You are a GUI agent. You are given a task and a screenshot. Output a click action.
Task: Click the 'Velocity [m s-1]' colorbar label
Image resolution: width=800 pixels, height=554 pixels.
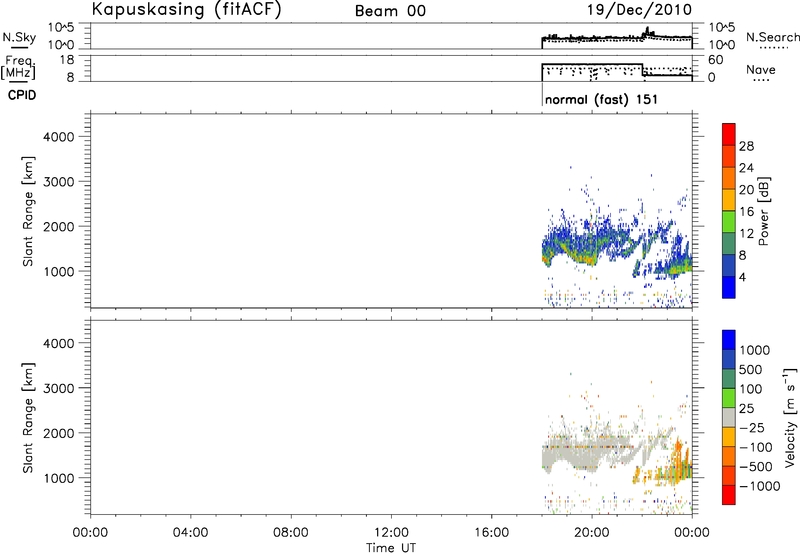[790, 417]
